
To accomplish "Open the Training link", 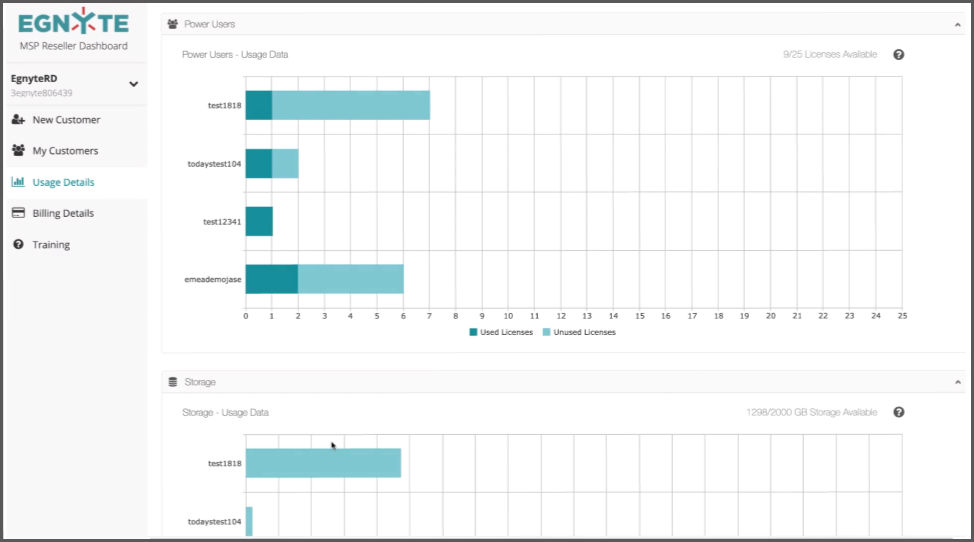I will (x=51, y=244).
